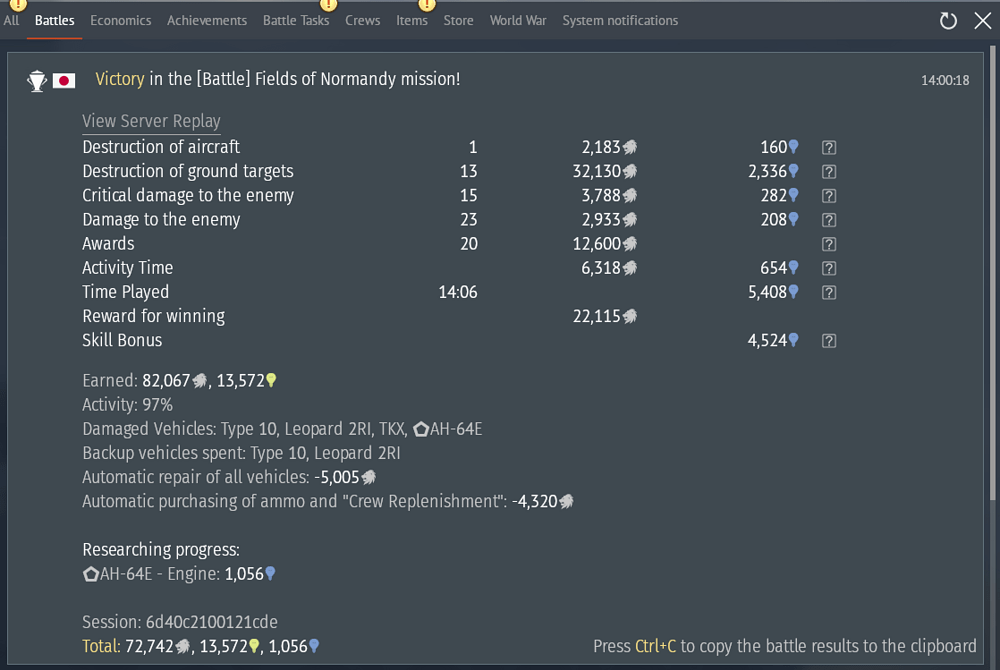Image resolution: width=1000 pixels, height=670 pixels.
Task: Click the Time Played research value 5,408
Action: pyautogui.click(x=767, y=292)
